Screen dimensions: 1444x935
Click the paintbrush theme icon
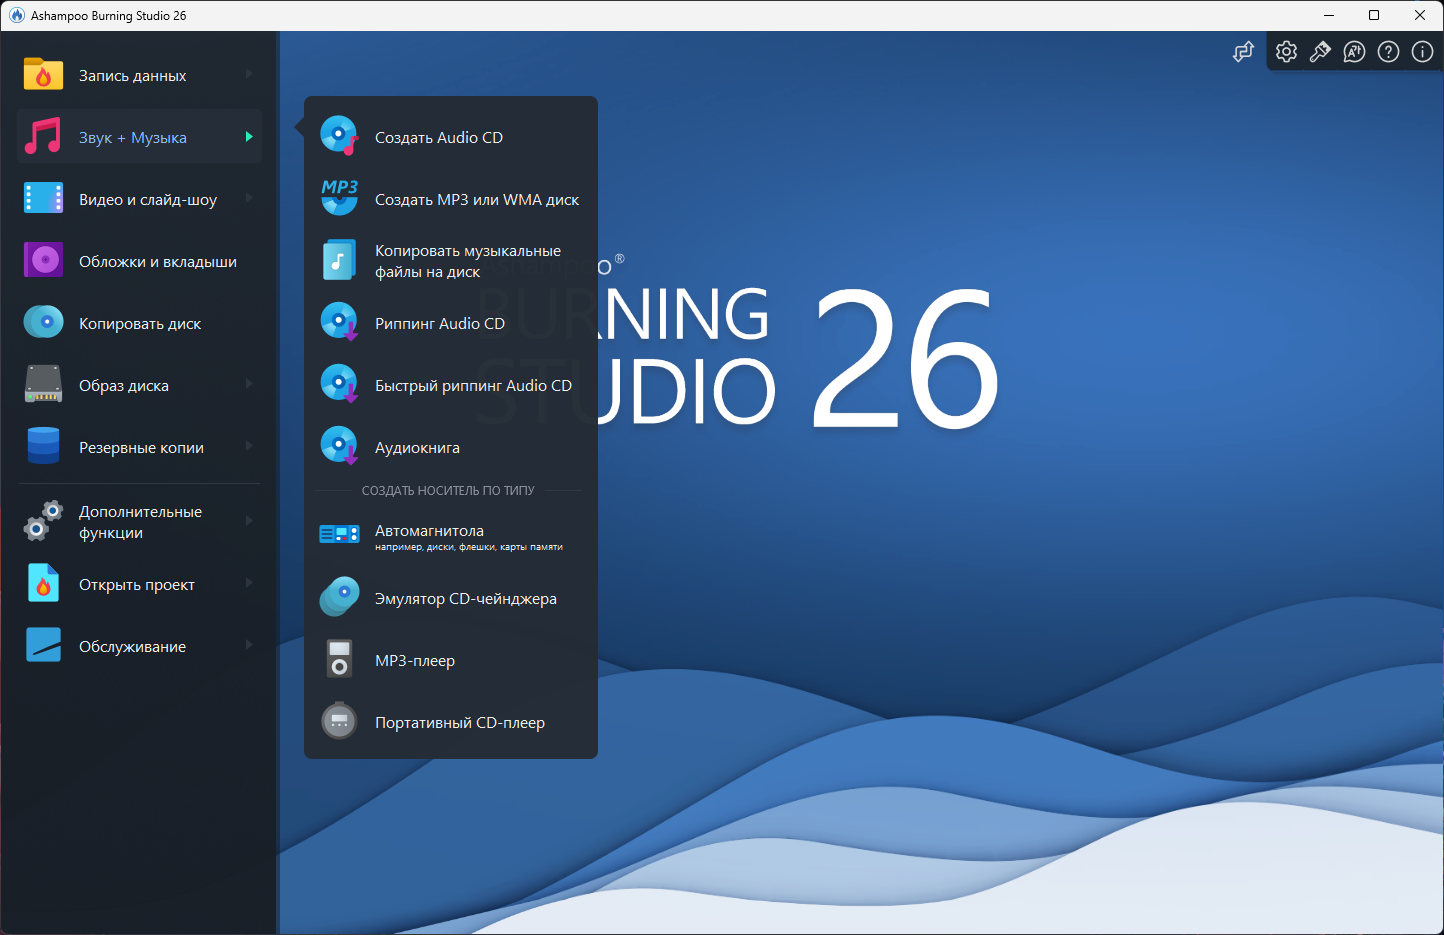pyautogui.click(x=1320, y=52)
